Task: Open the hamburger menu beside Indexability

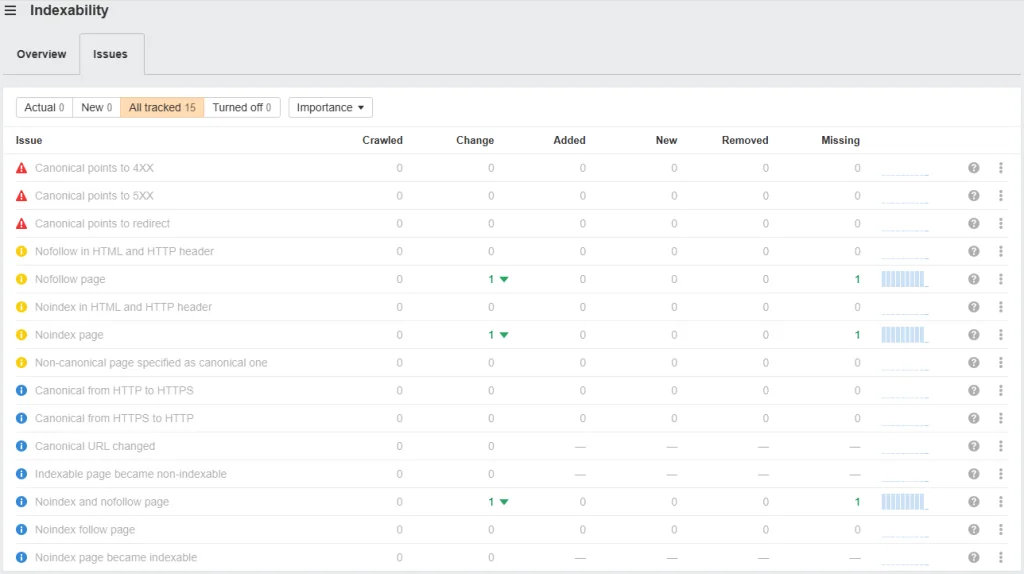Action: [11, 11]
